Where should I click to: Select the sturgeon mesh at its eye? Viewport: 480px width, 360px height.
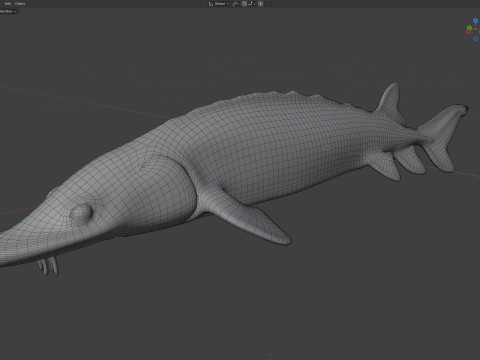81,212
